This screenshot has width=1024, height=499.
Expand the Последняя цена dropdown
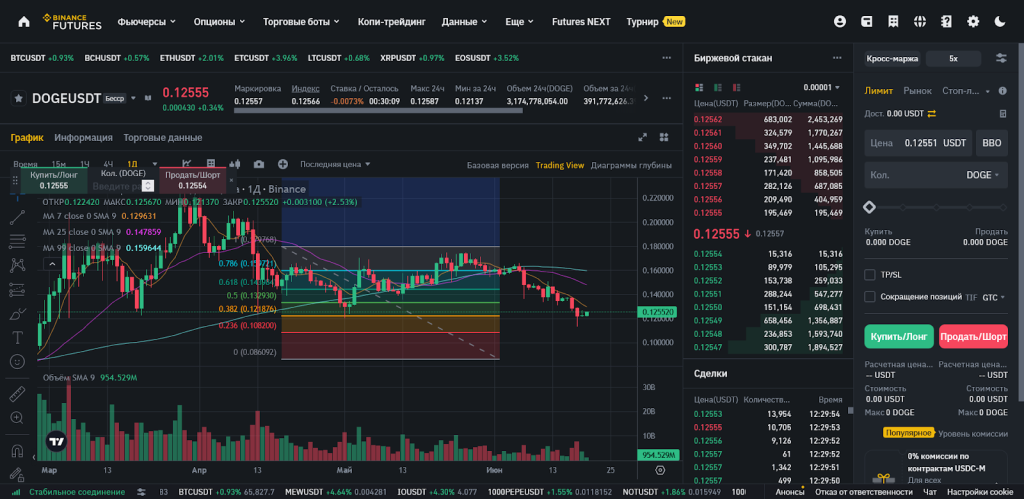coord(335,164)
